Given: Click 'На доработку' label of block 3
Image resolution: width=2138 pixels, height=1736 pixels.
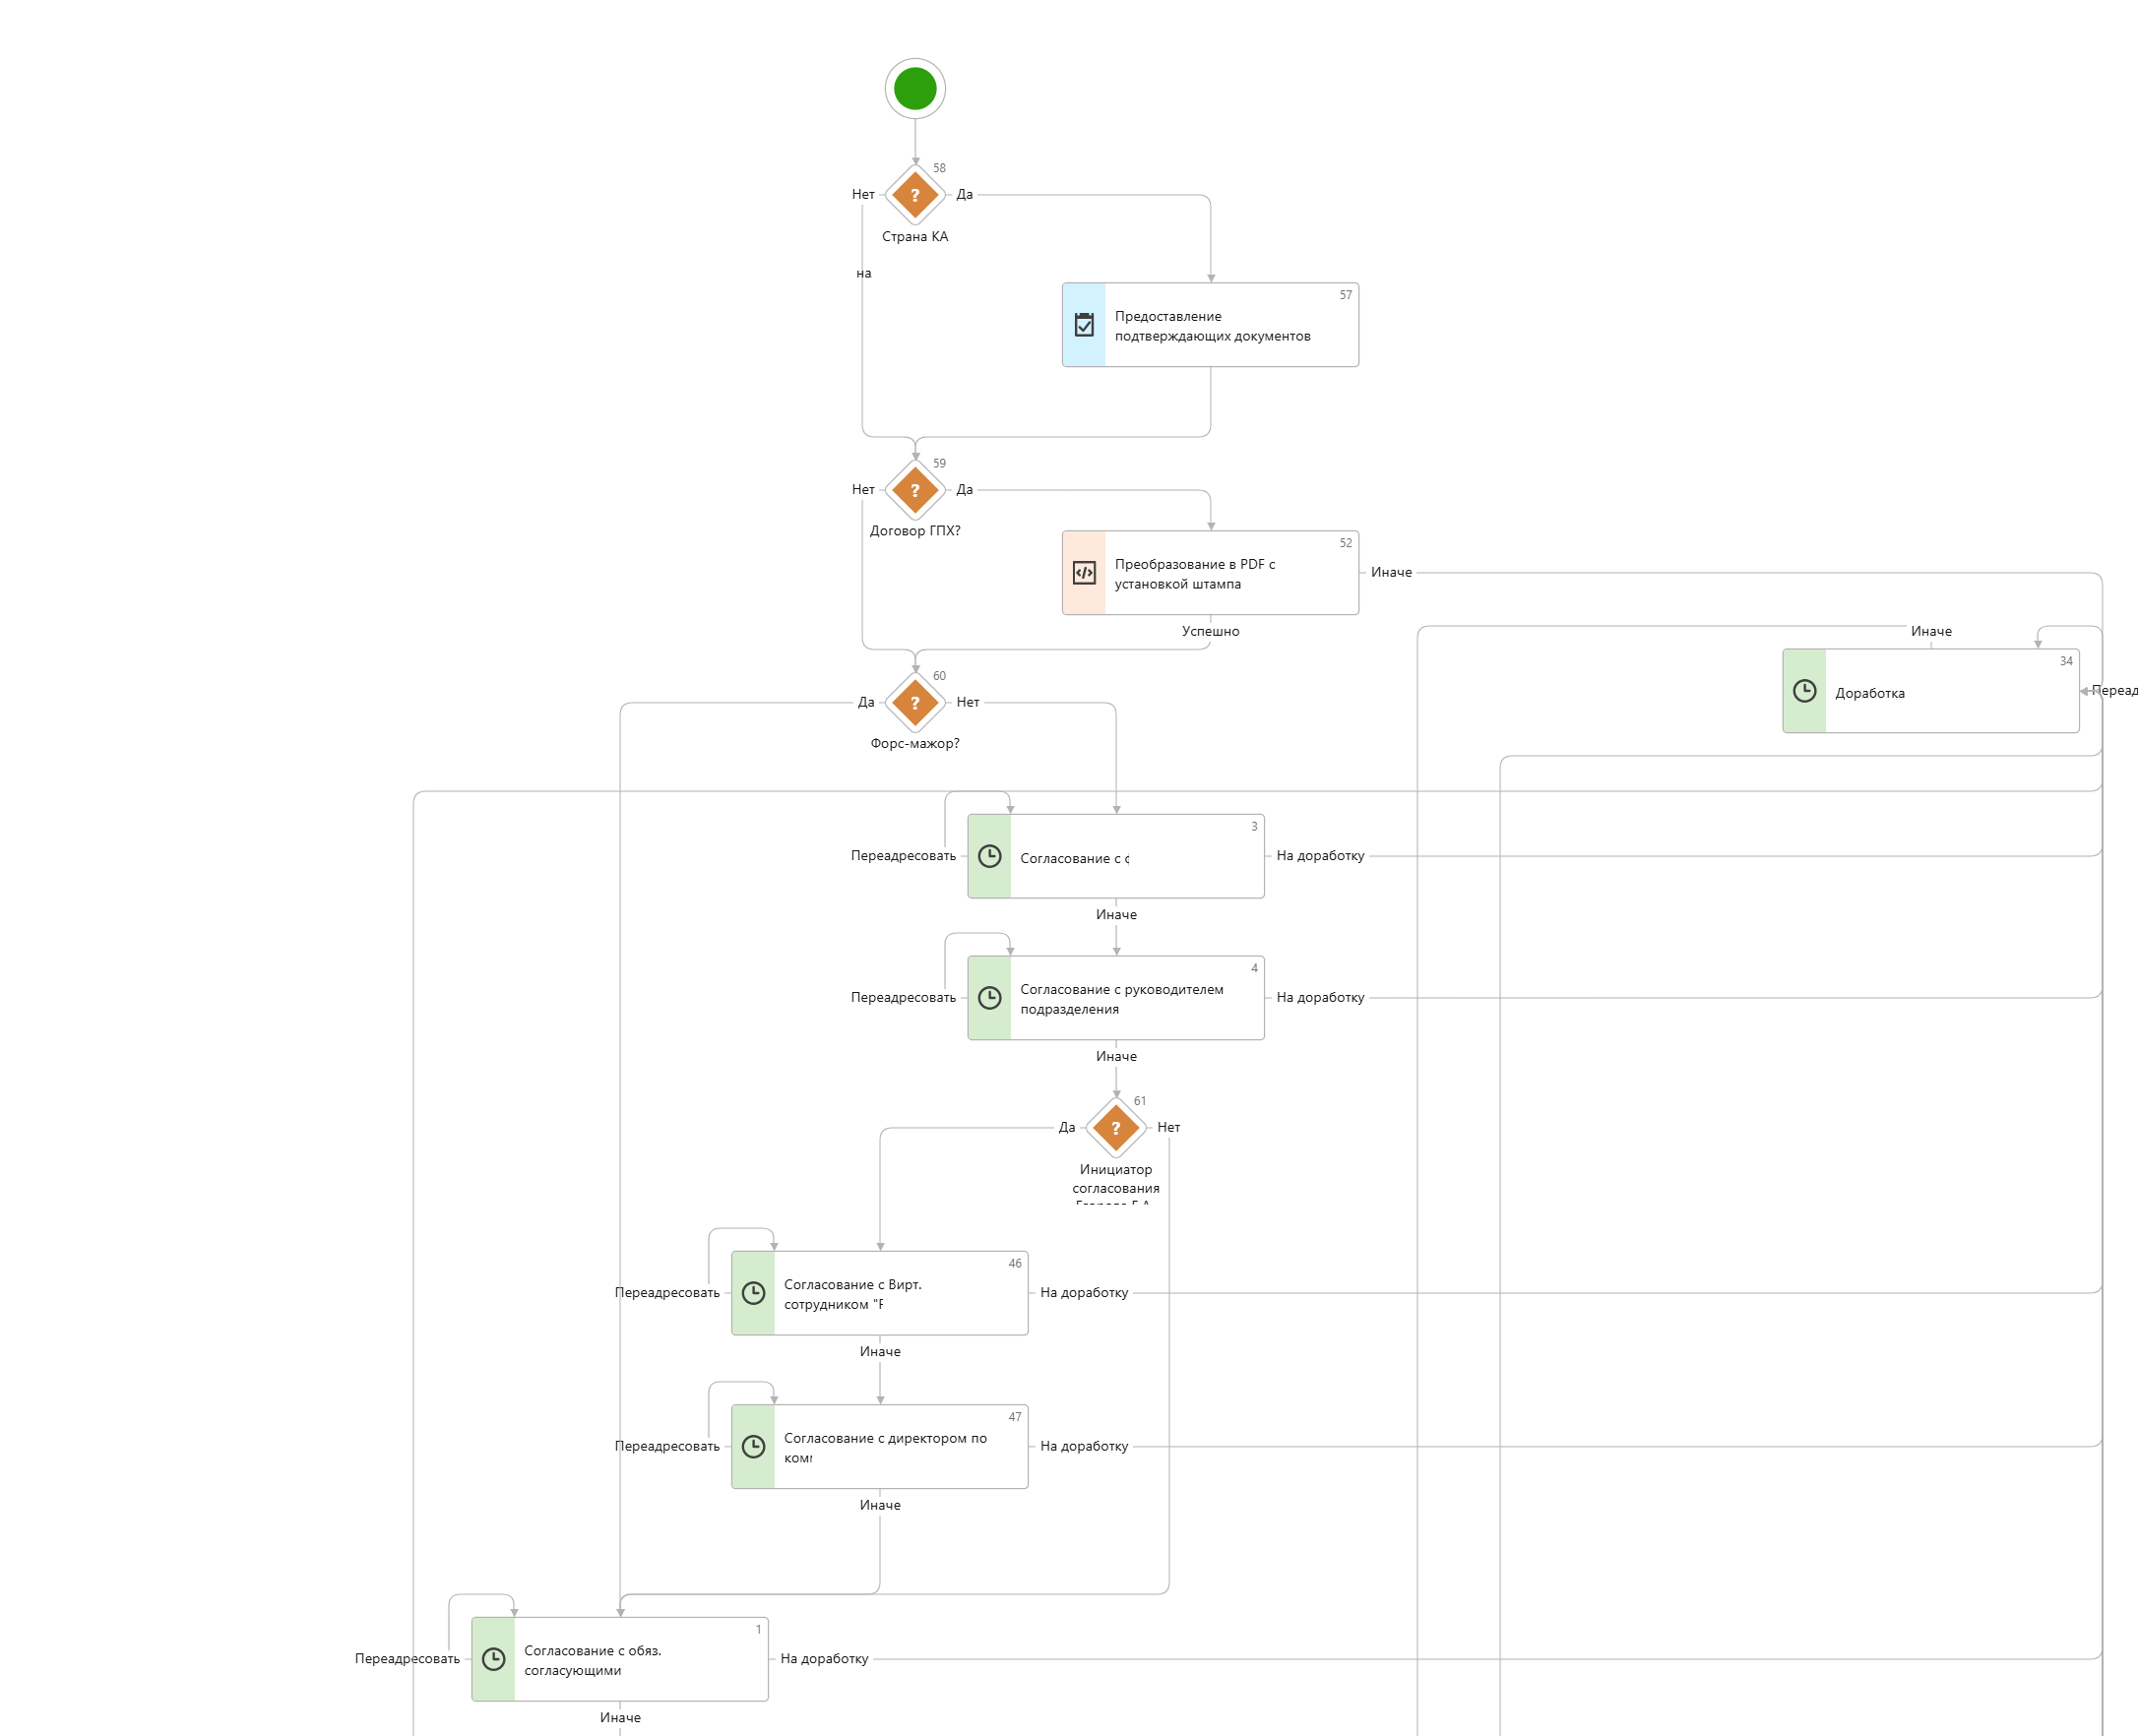Looking at the screenshot, I should pos(1320,856).
